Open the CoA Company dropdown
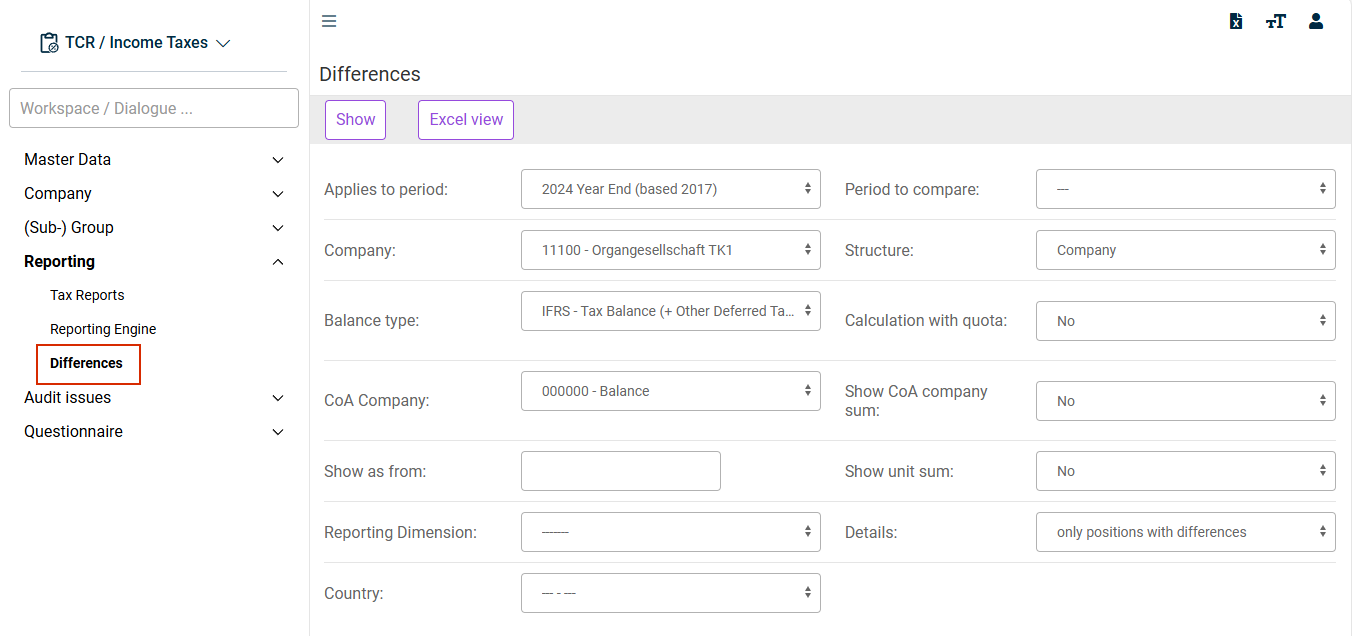Viewport: 1352px width, 636px height. (x=671, y=391)
